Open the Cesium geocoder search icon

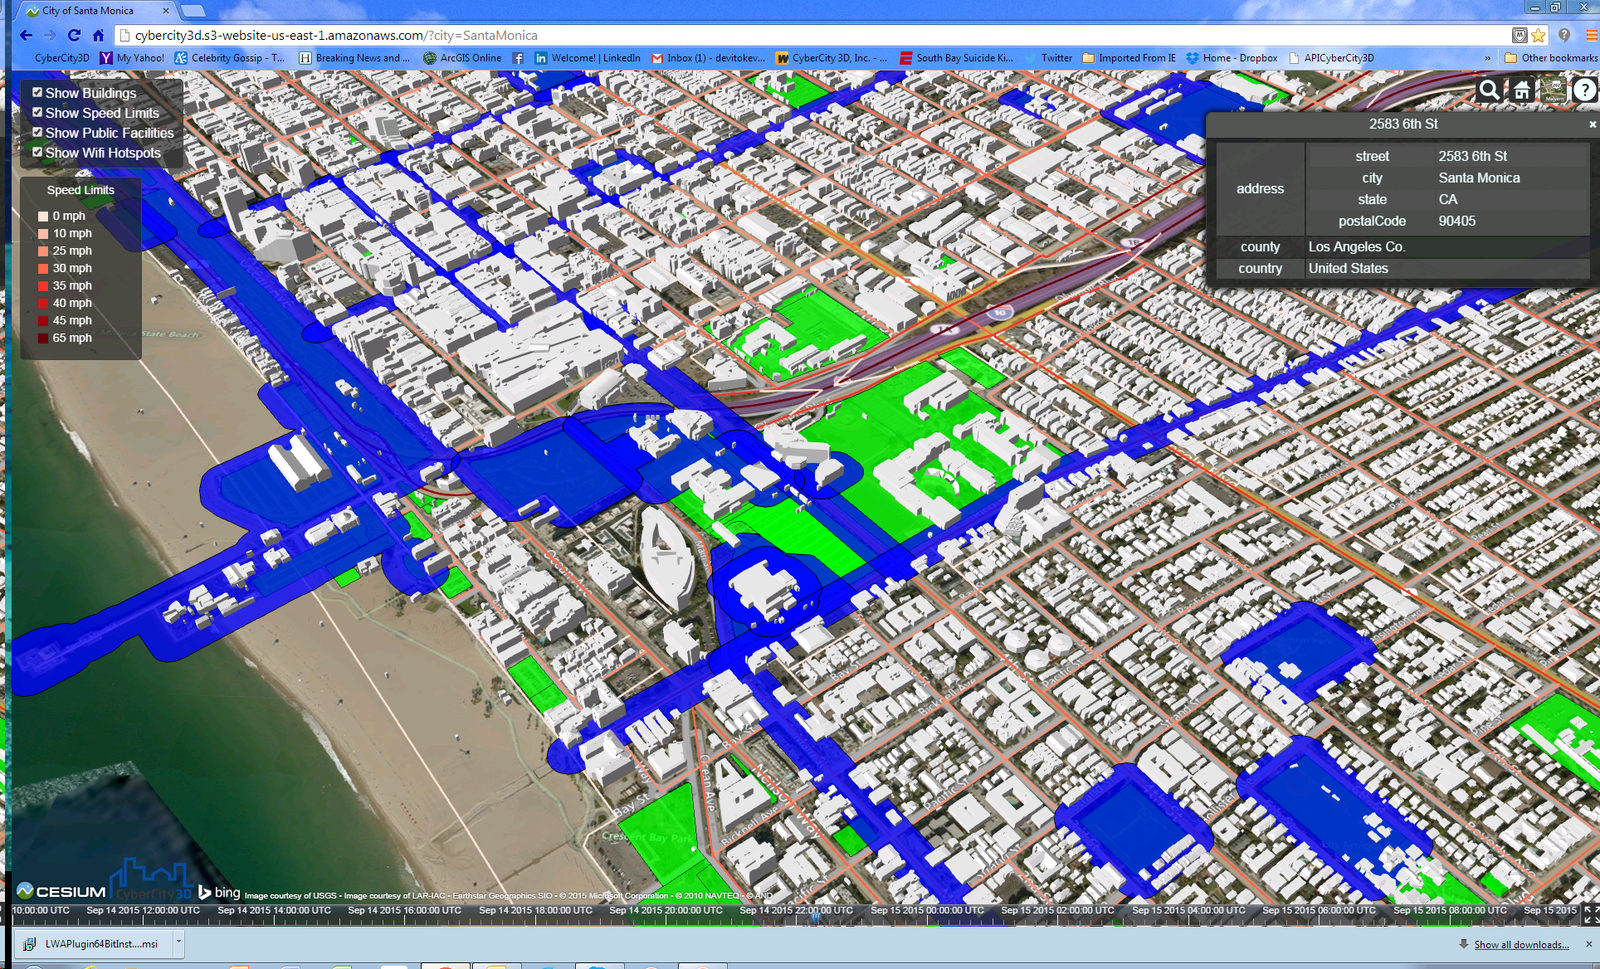pos(1489,90)
